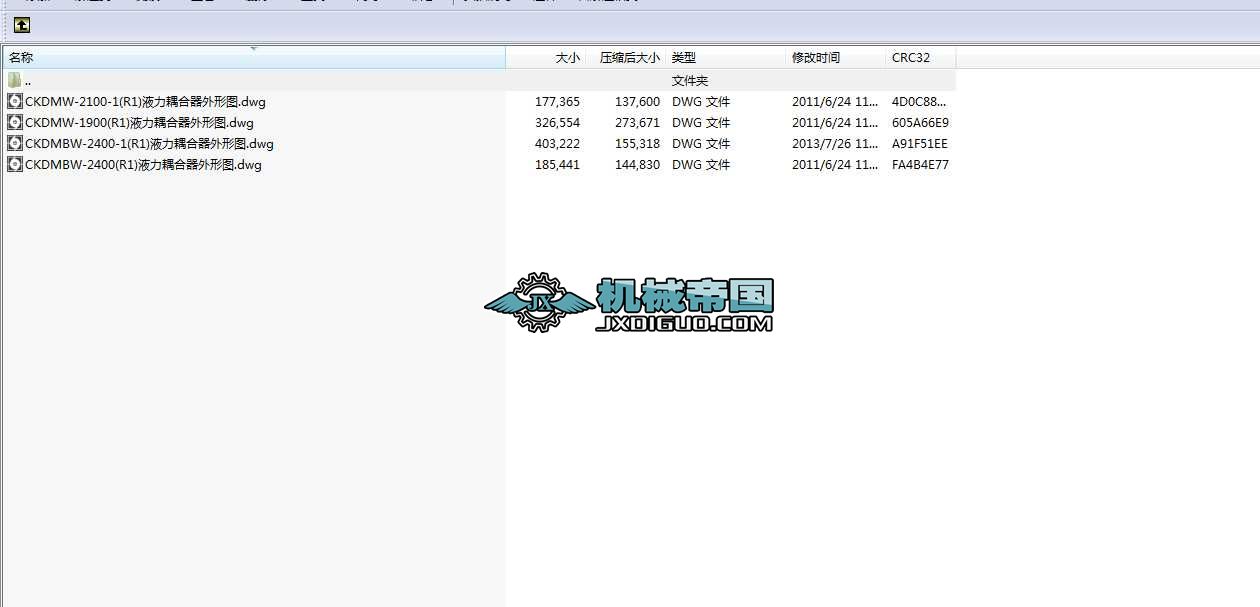
Task: Click CRC32 value A91F51EE
Action: pos(920,143)
